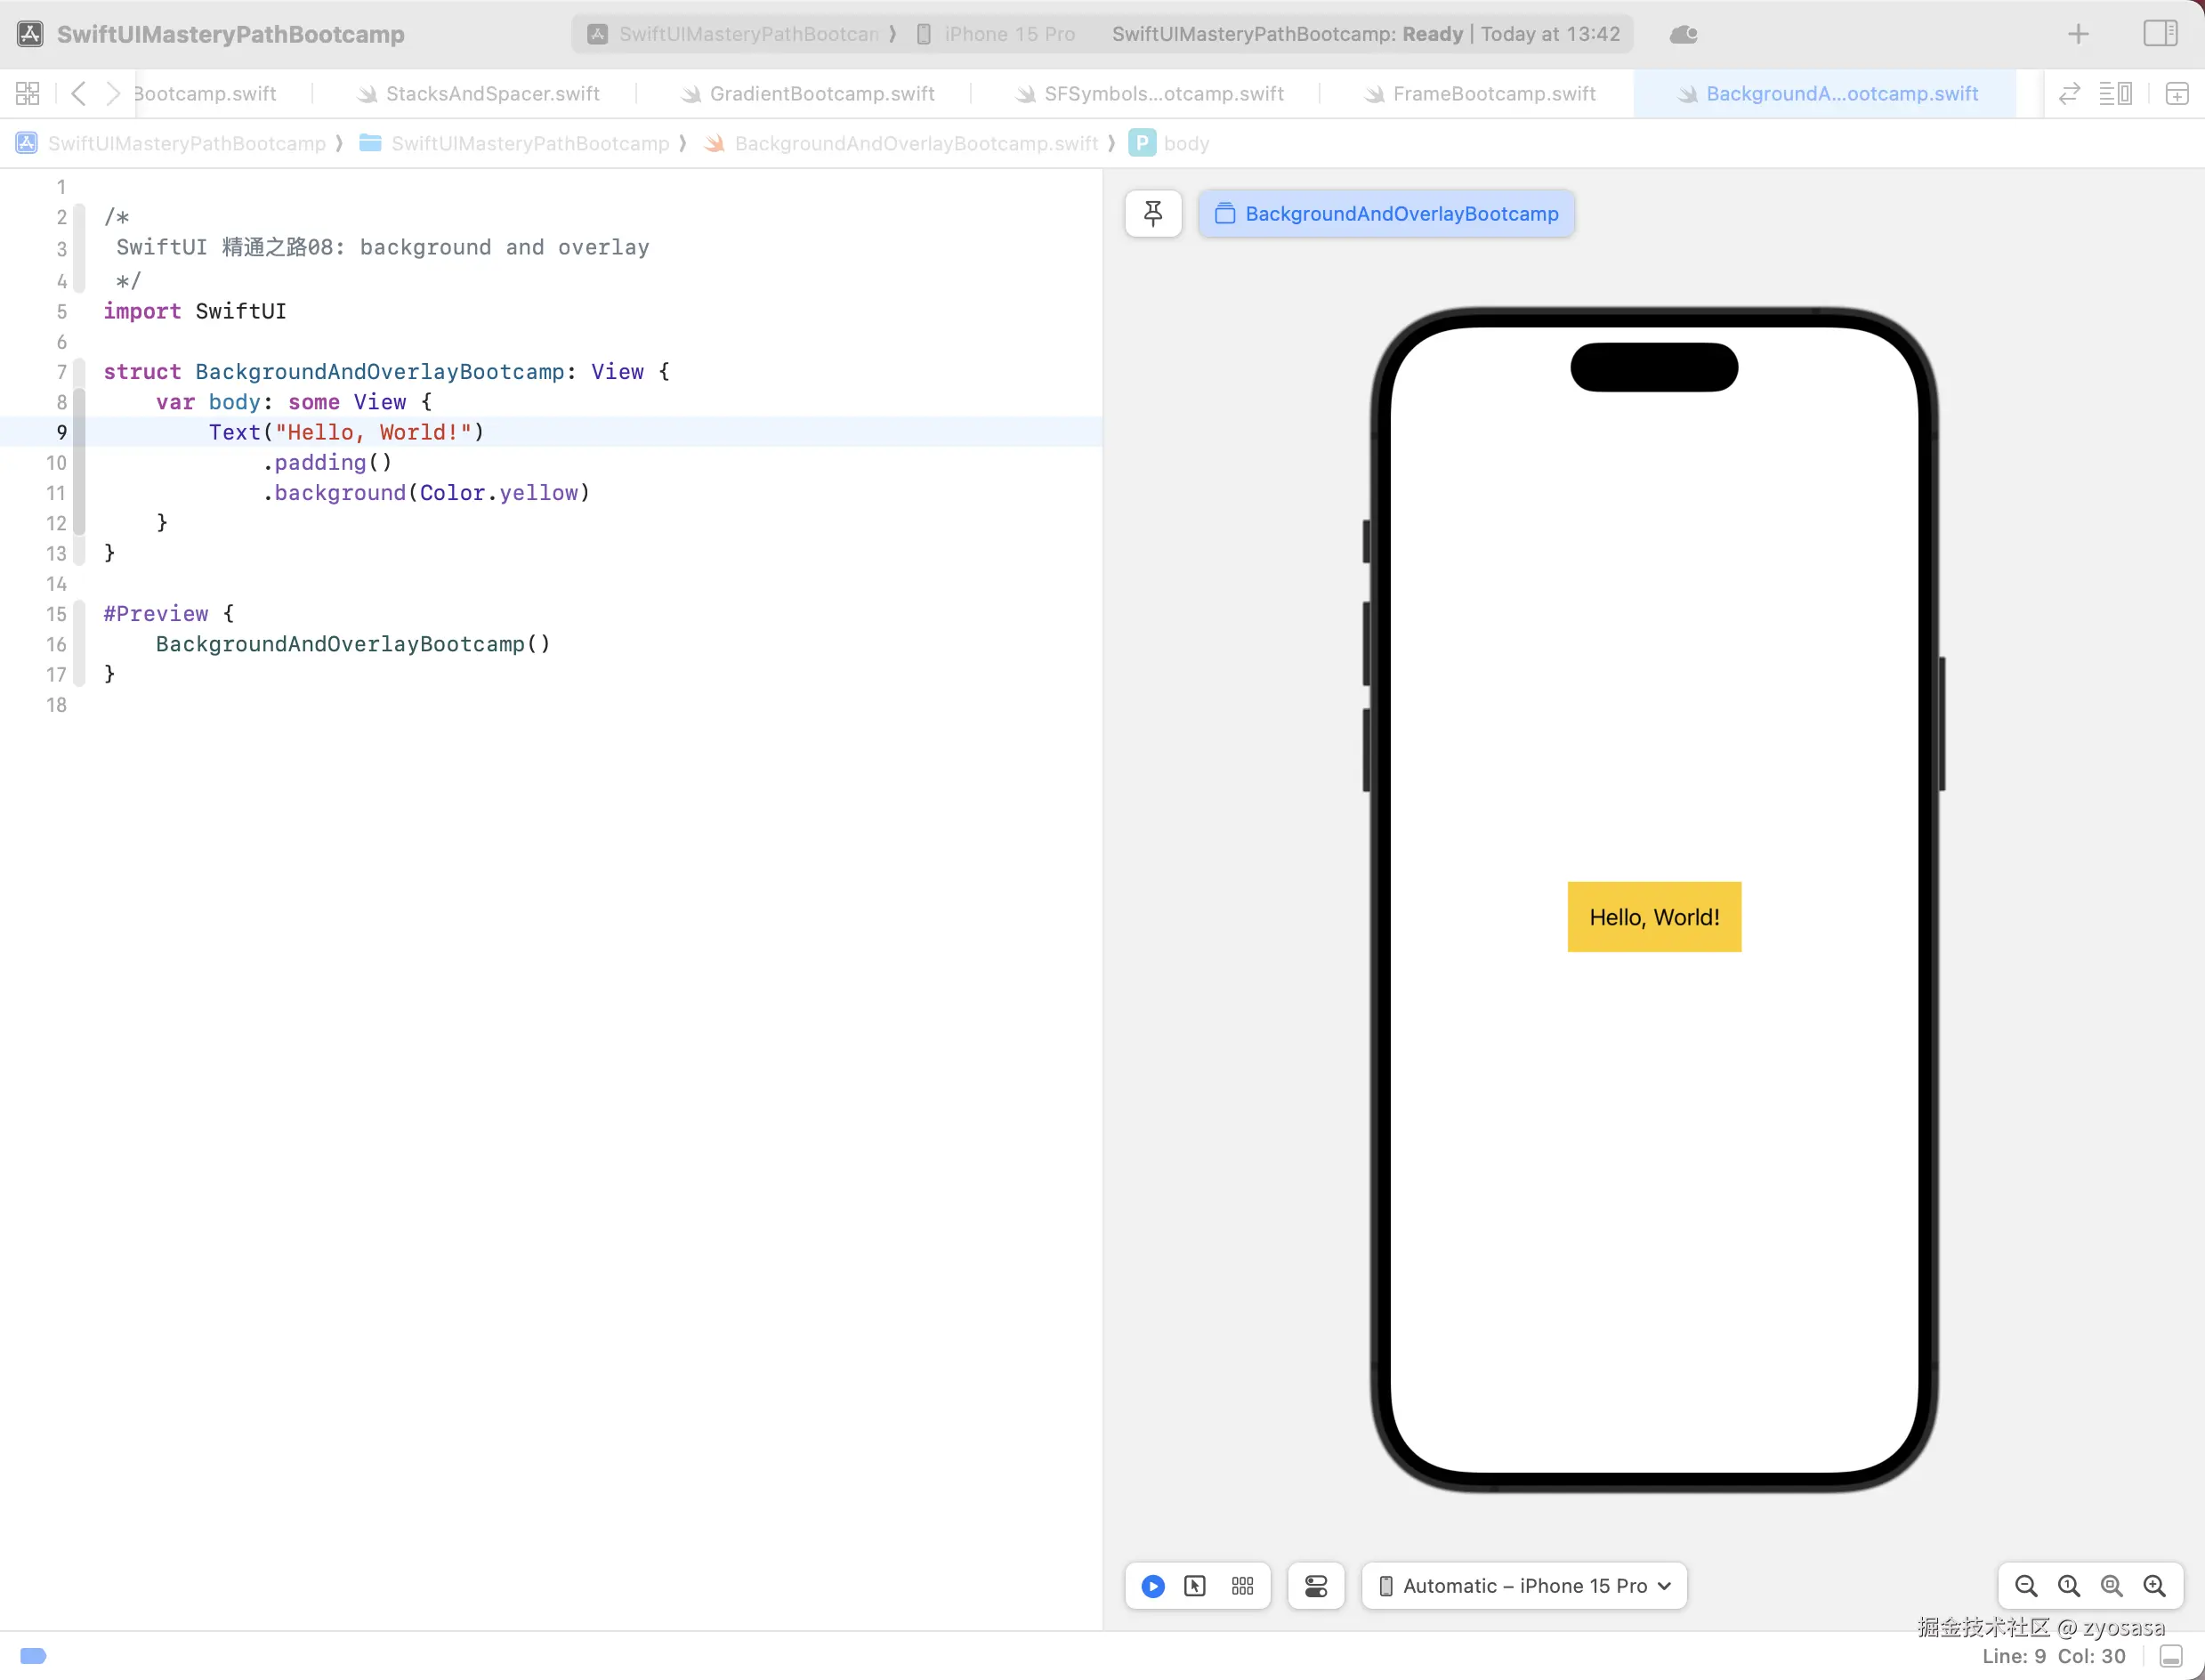
Task: Zoom preview to fit
Action: point(2111,1586)
